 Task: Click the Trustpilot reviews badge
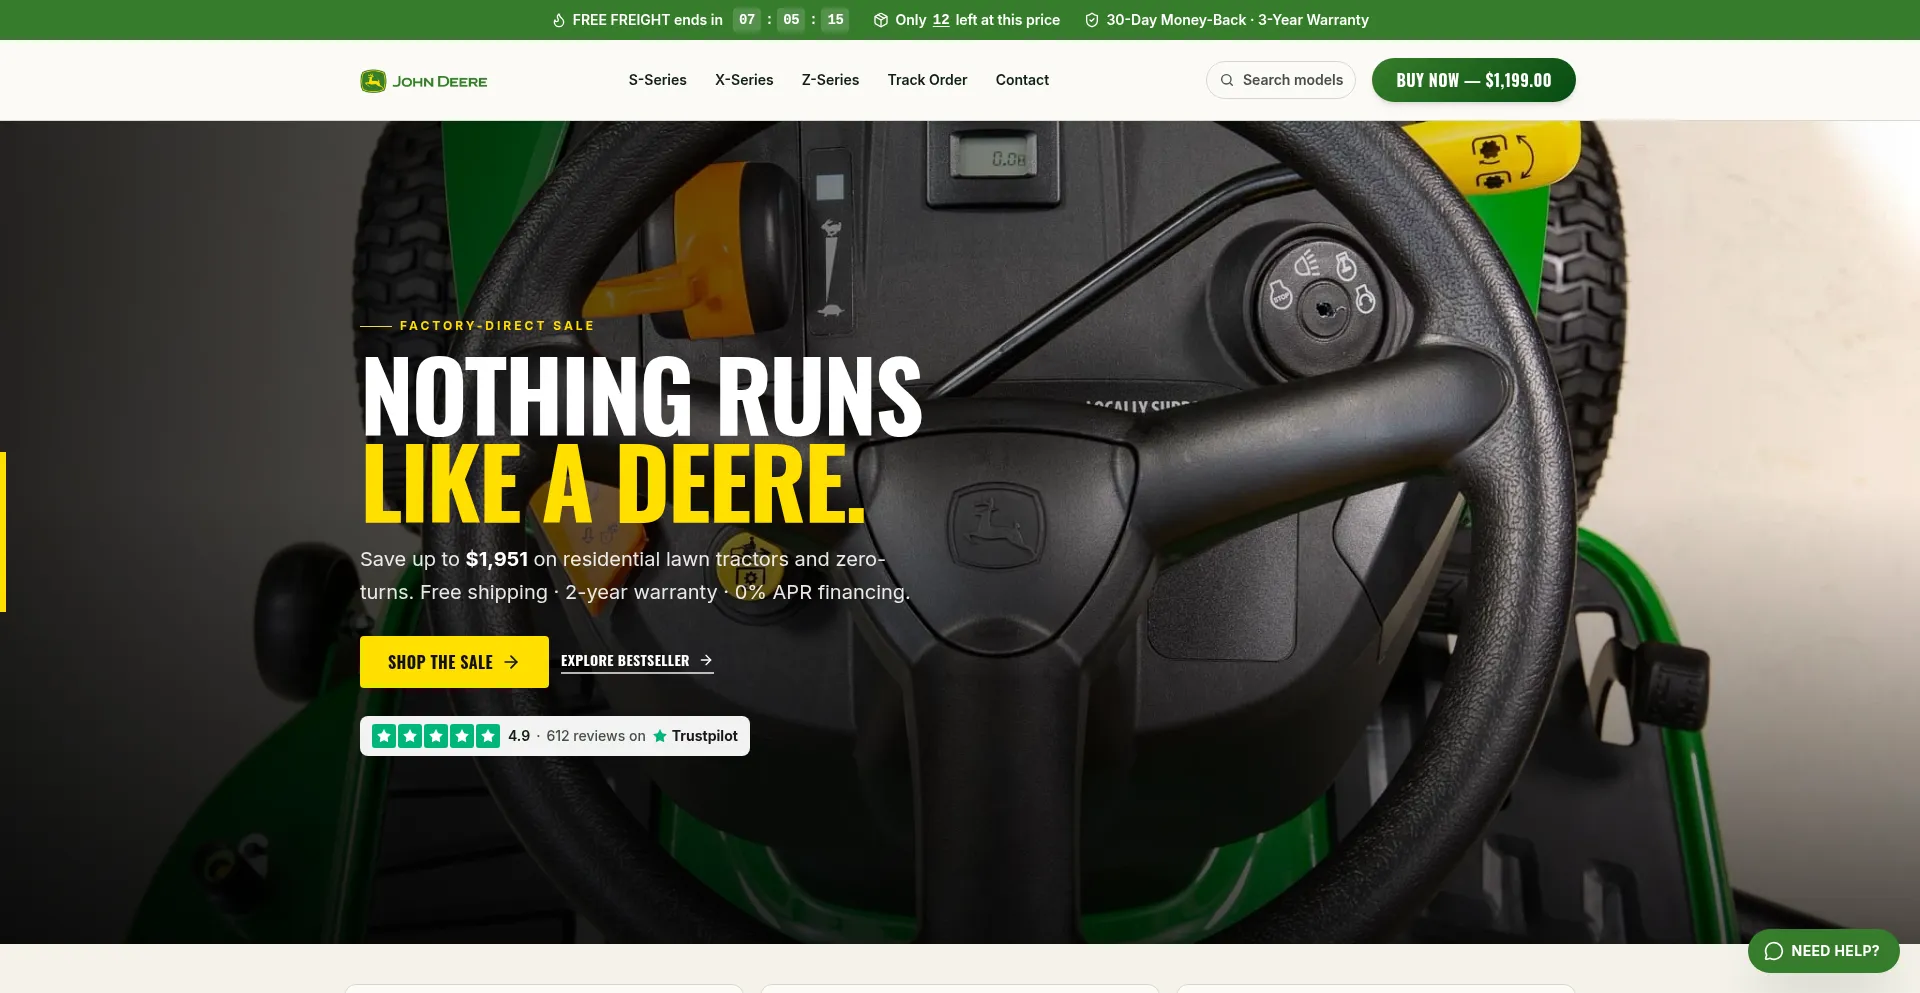(x=555, y=736)
